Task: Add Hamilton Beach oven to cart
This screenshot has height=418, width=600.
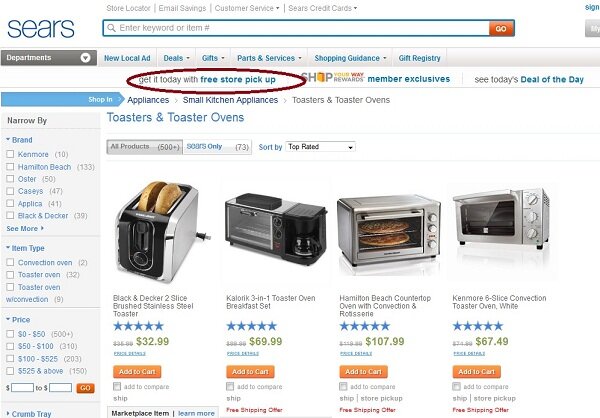Action: [x=364, y=372]
